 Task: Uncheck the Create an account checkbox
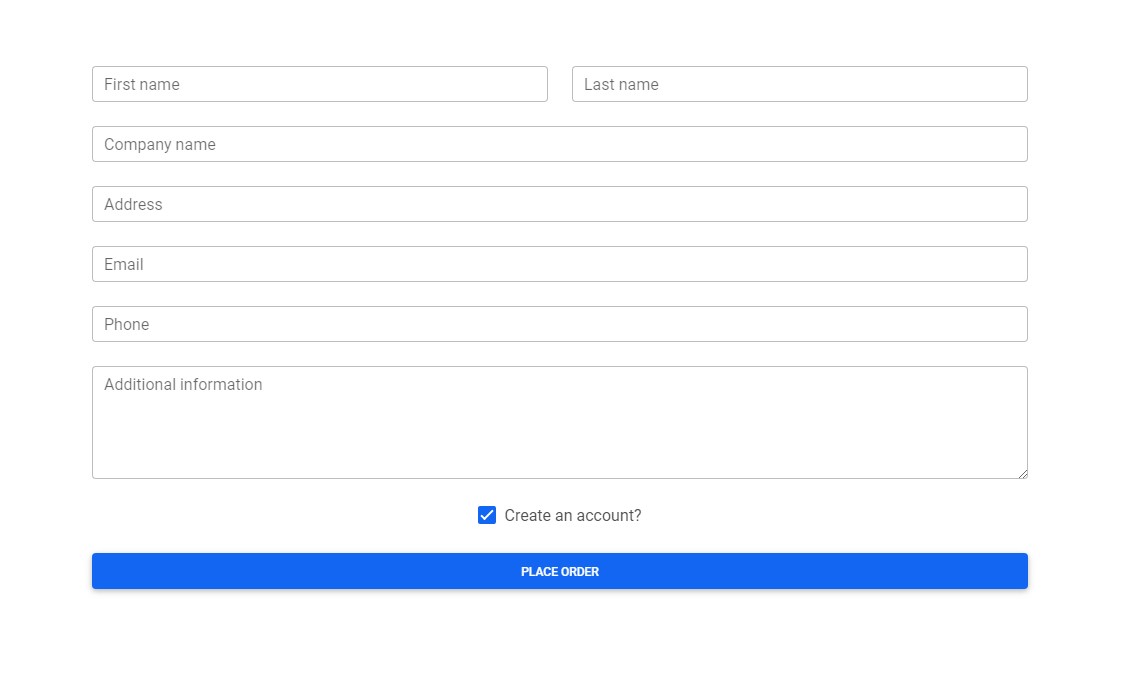[x=487, y=515]
